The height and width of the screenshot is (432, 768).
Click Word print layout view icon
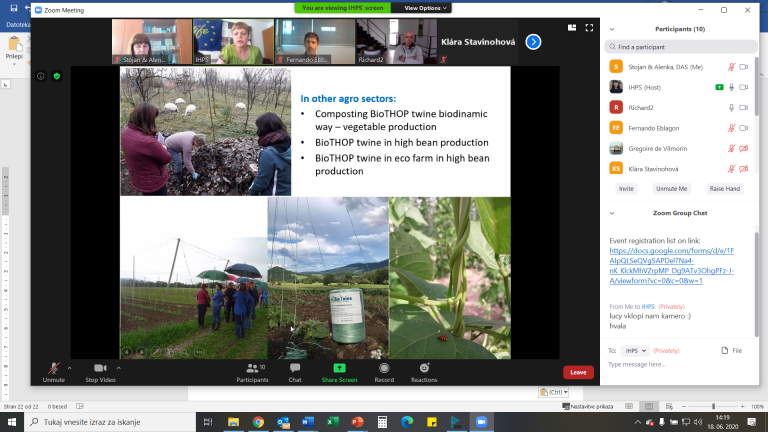[x=649, y=407]
